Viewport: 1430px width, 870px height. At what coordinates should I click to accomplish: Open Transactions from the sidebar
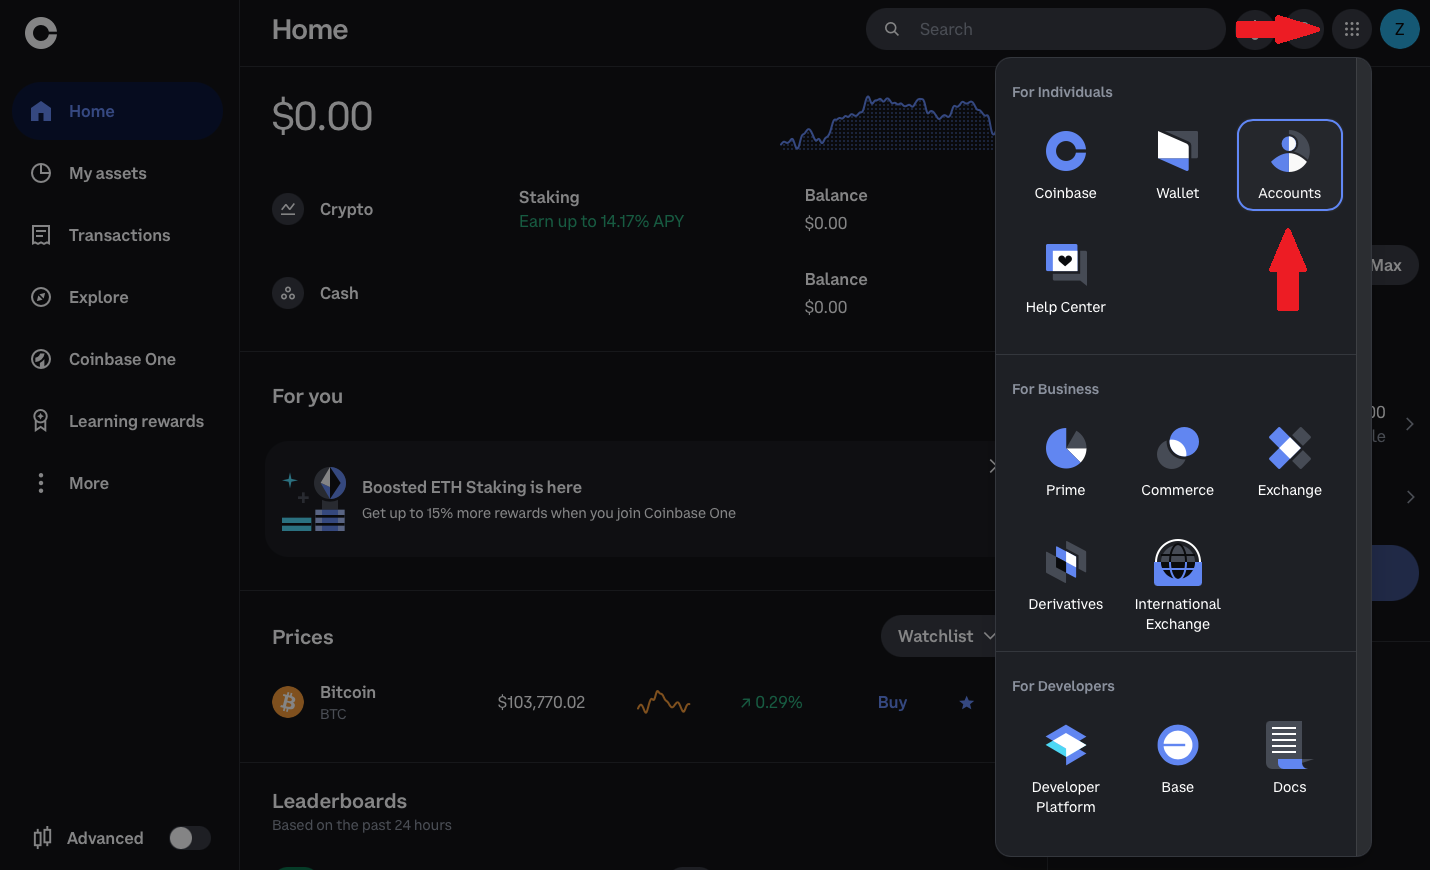[119, 235]
